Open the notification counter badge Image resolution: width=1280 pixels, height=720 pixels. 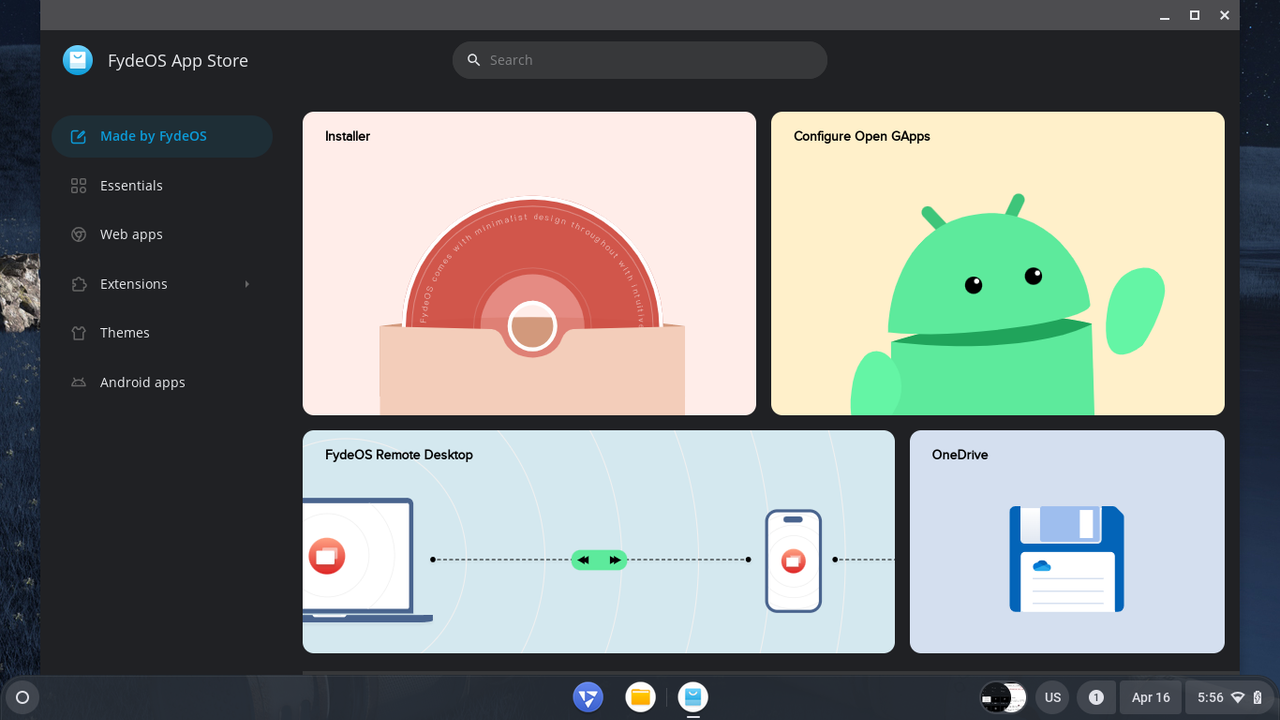point(1096,697)
